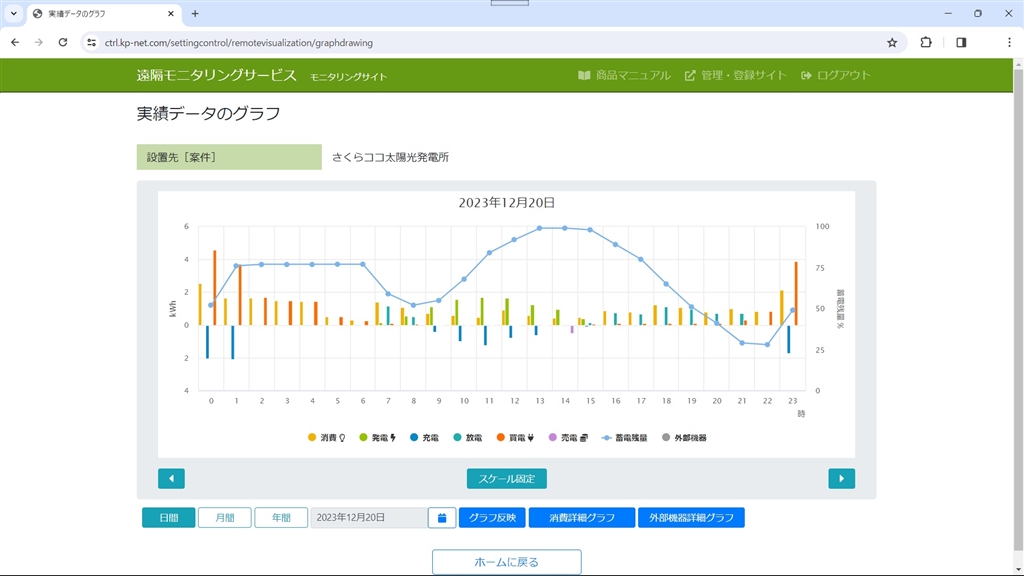1024x576 pixels.
Task: Open the 外部機器詳細グラフ
Action: tap(691, 517)
